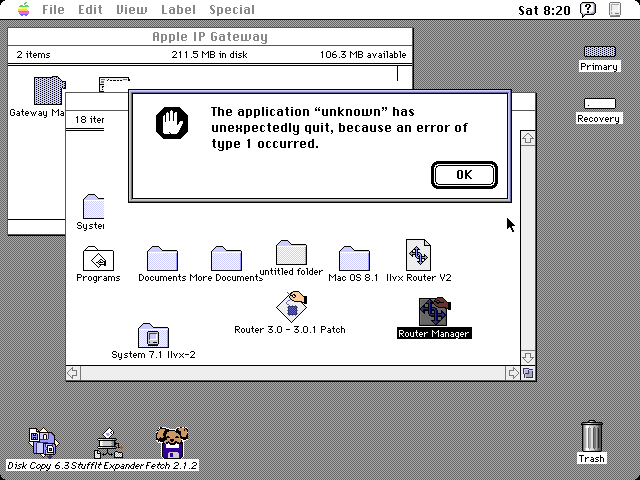Screen dimensions: 640x480
Task: Select the Fetch 2.1.2 dog icon
Action: pyautogui.click(x=172, y=442)
